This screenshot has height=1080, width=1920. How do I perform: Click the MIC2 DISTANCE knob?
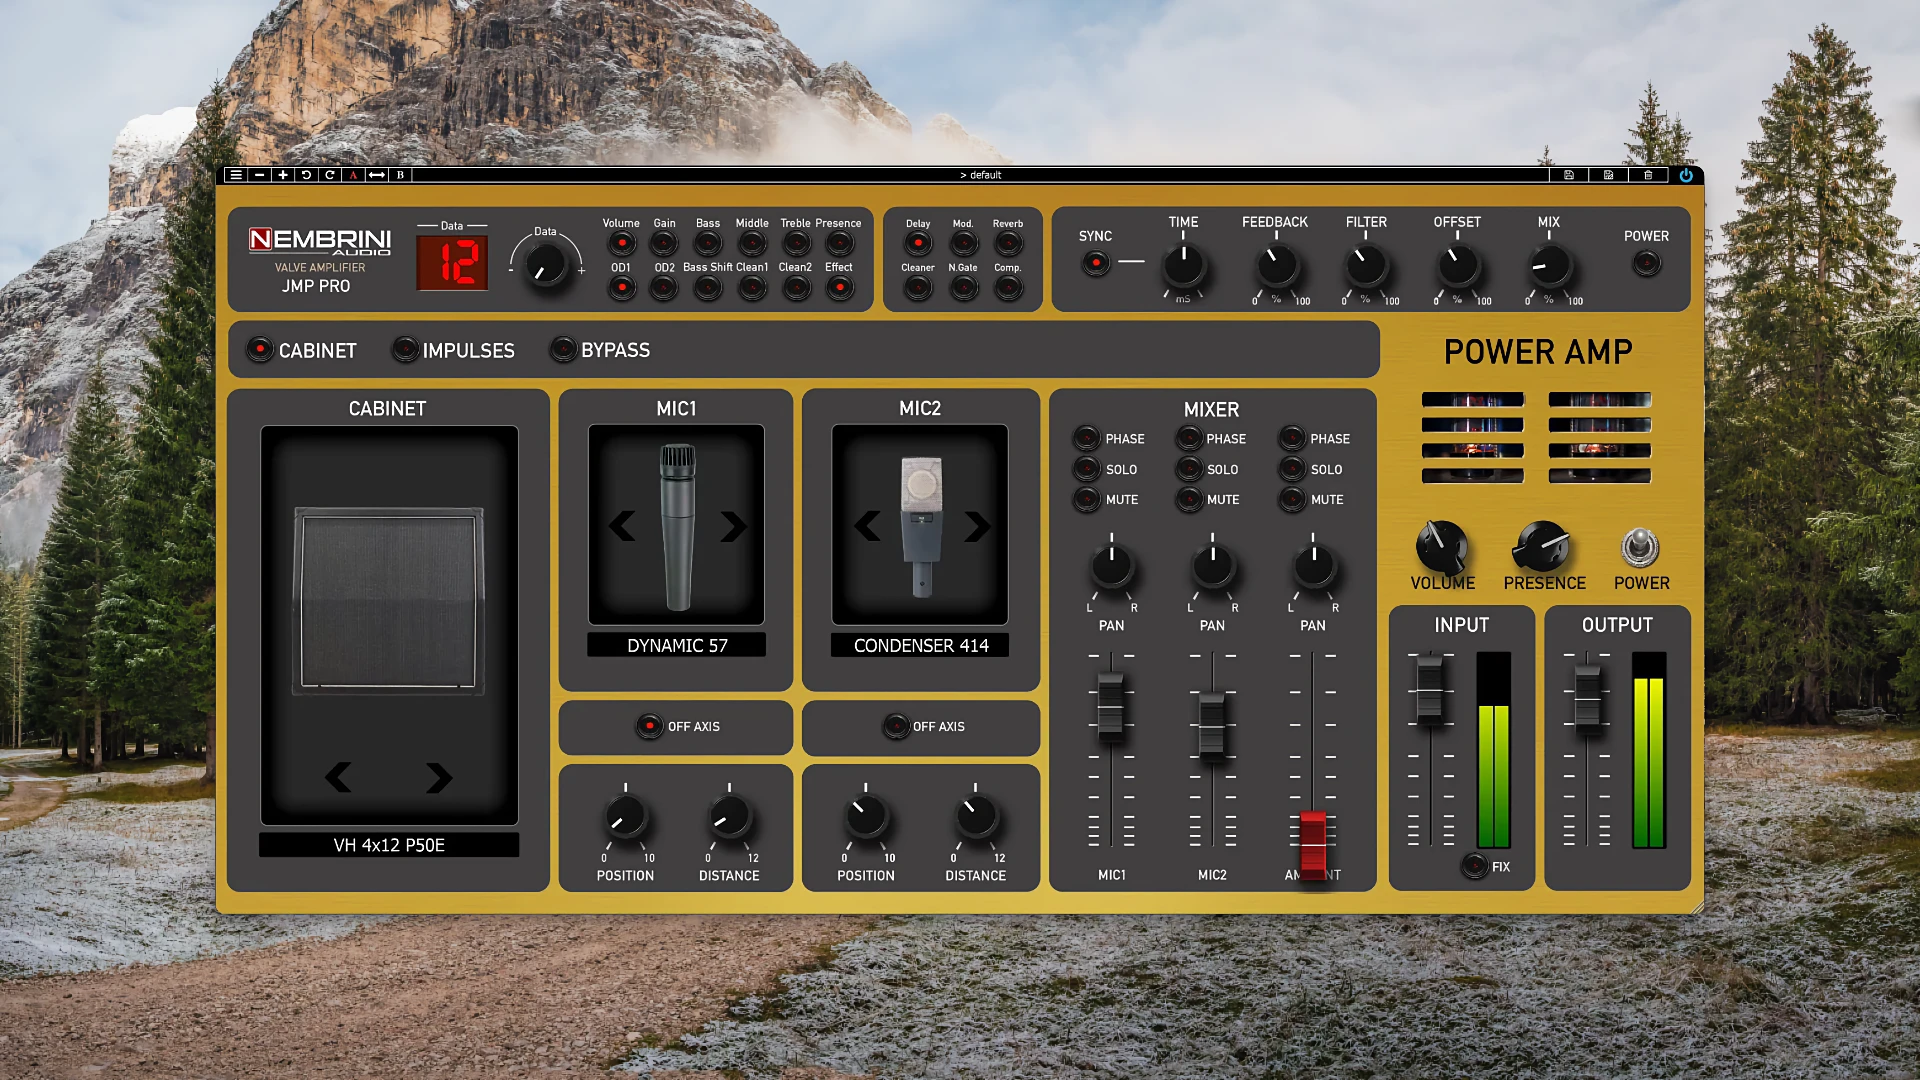coord(976,818)
